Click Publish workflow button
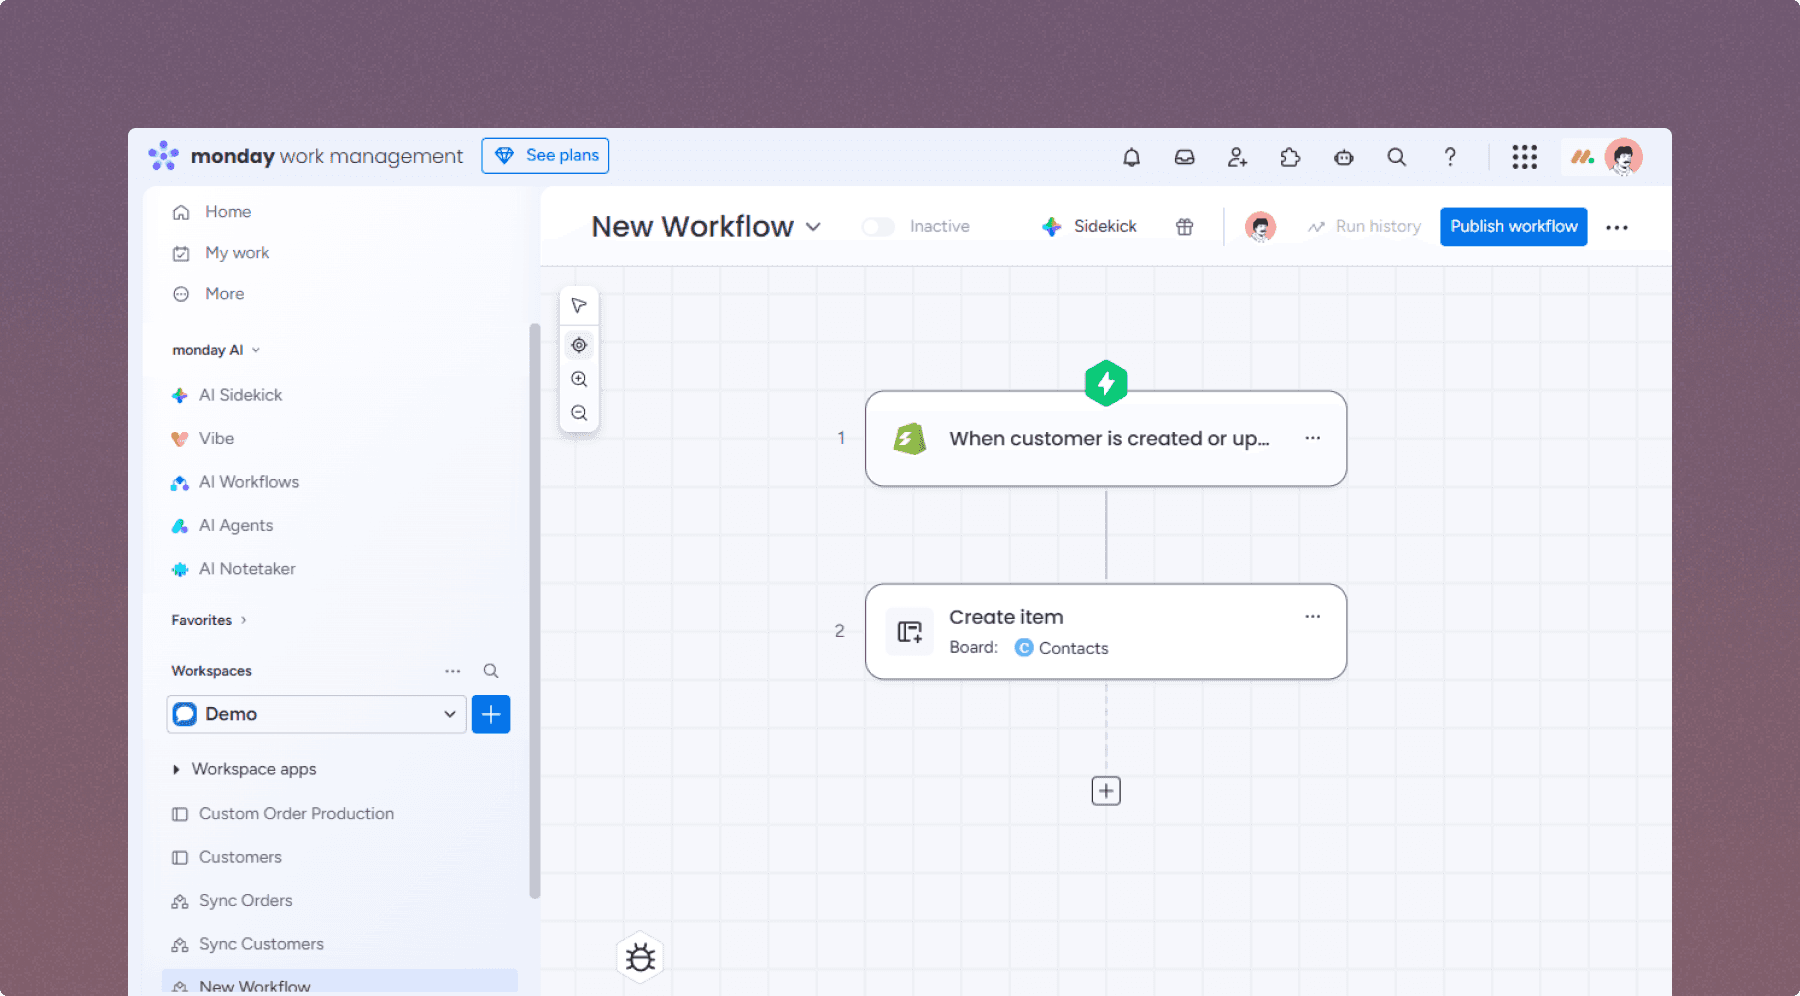This screenshot has width=1800, height=996. [1513, 227]
